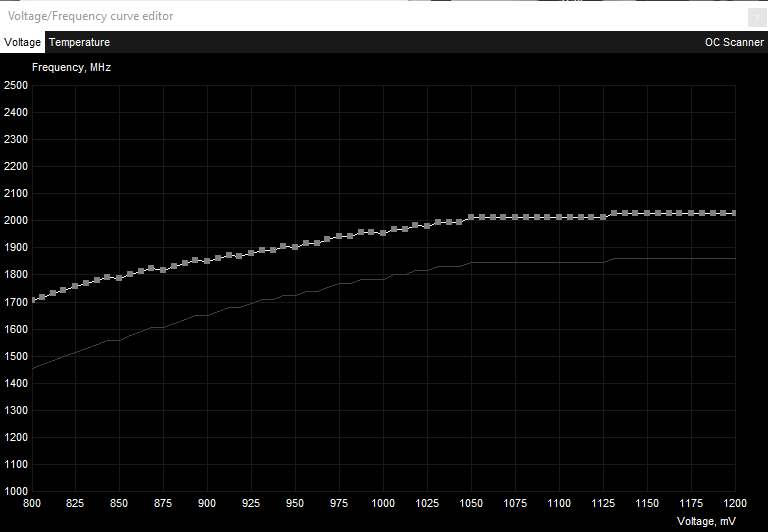Switch to the Temperature tab
The width and height of the screenshot is (768, 532).
click(x=79, y=42)
